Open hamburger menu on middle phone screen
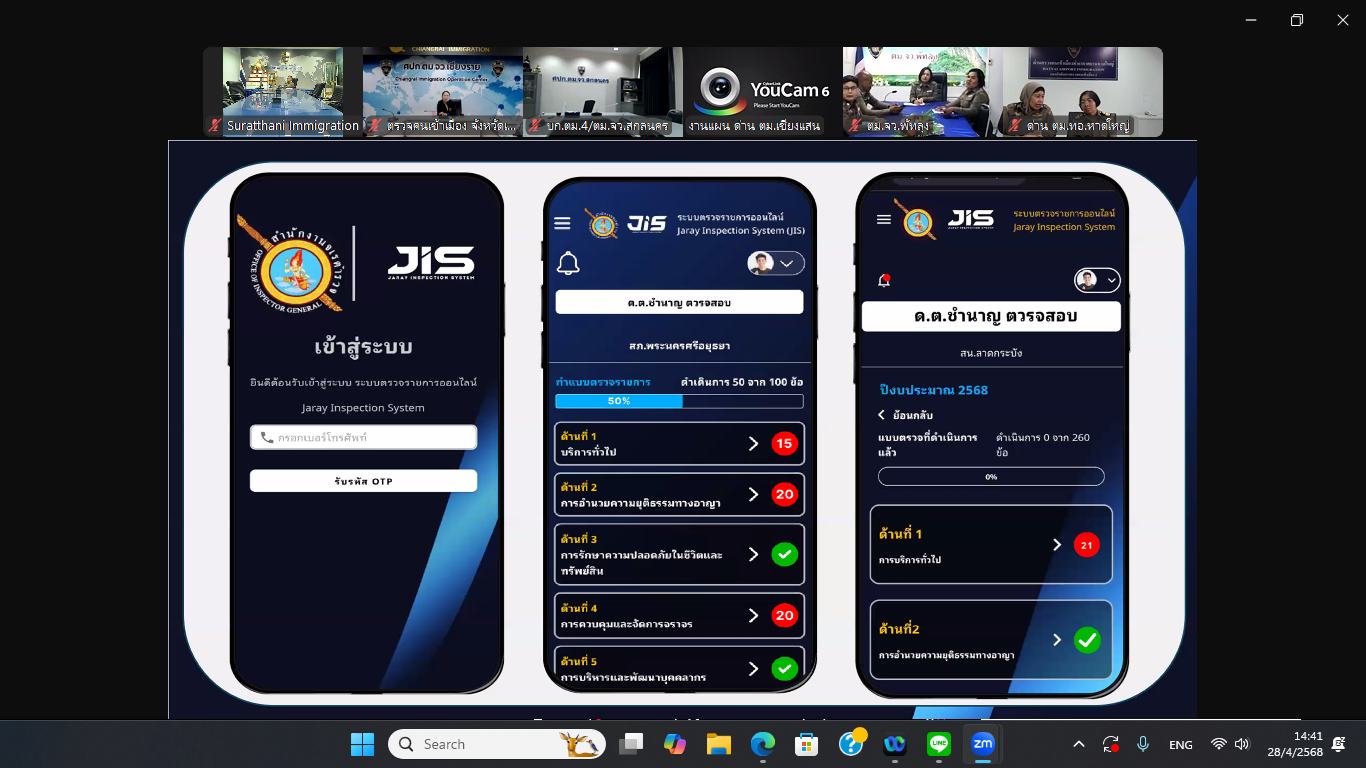Screen dimensions: 1366x768 562,223
